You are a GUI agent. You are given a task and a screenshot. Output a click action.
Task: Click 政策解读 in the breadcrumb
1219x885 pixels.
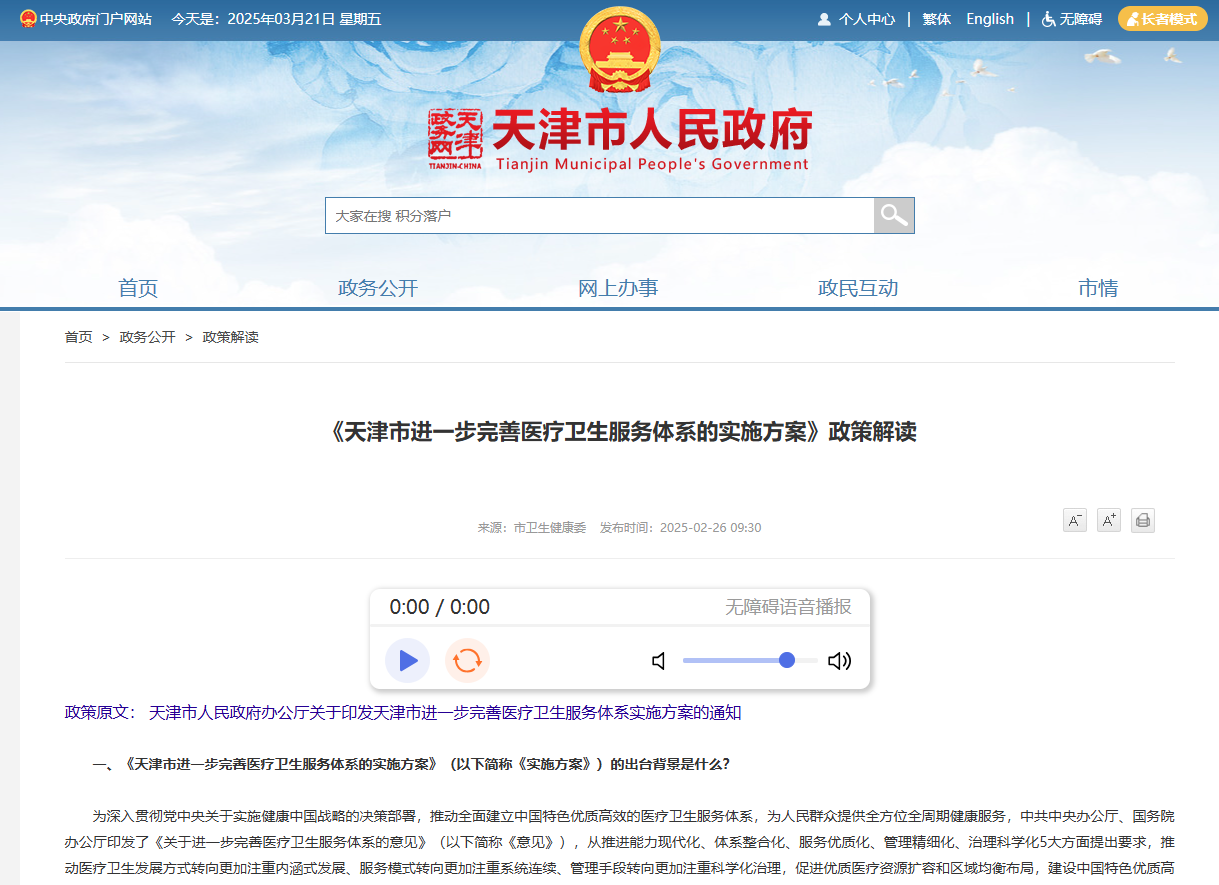tap(231, 337)
